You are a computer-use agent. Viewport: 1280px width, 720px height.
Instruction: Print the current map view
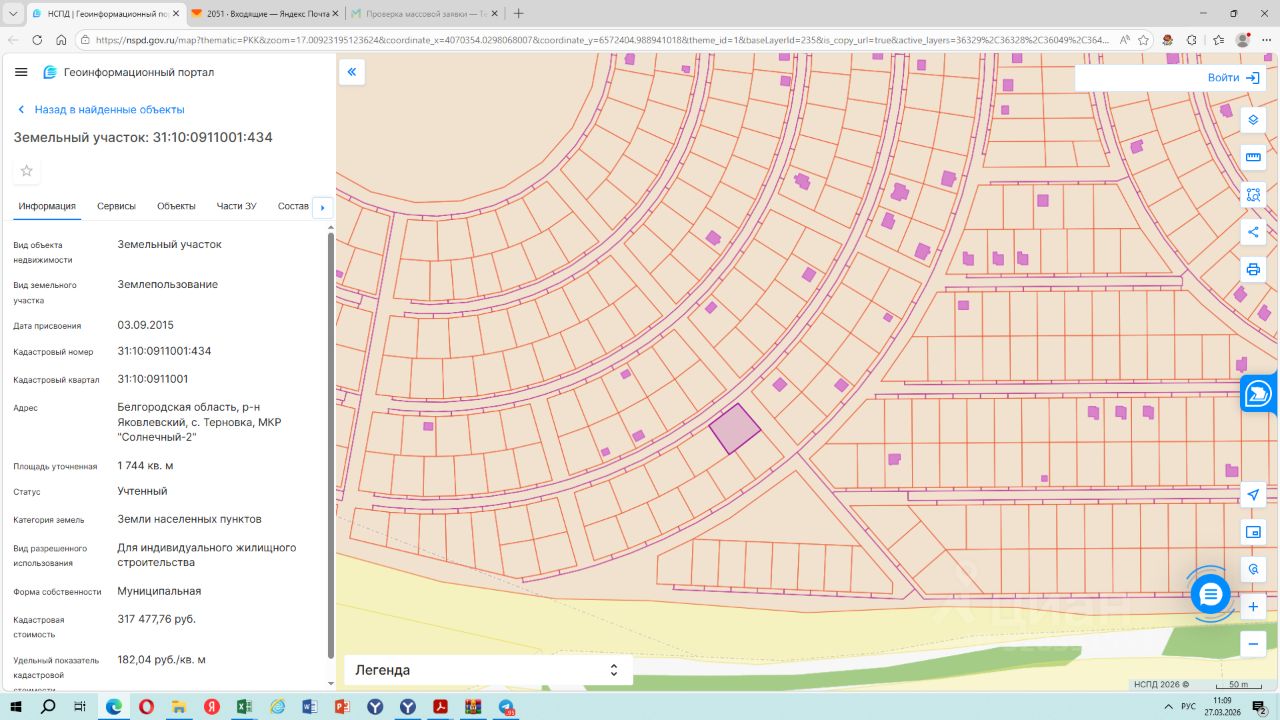click(1253, 270)
